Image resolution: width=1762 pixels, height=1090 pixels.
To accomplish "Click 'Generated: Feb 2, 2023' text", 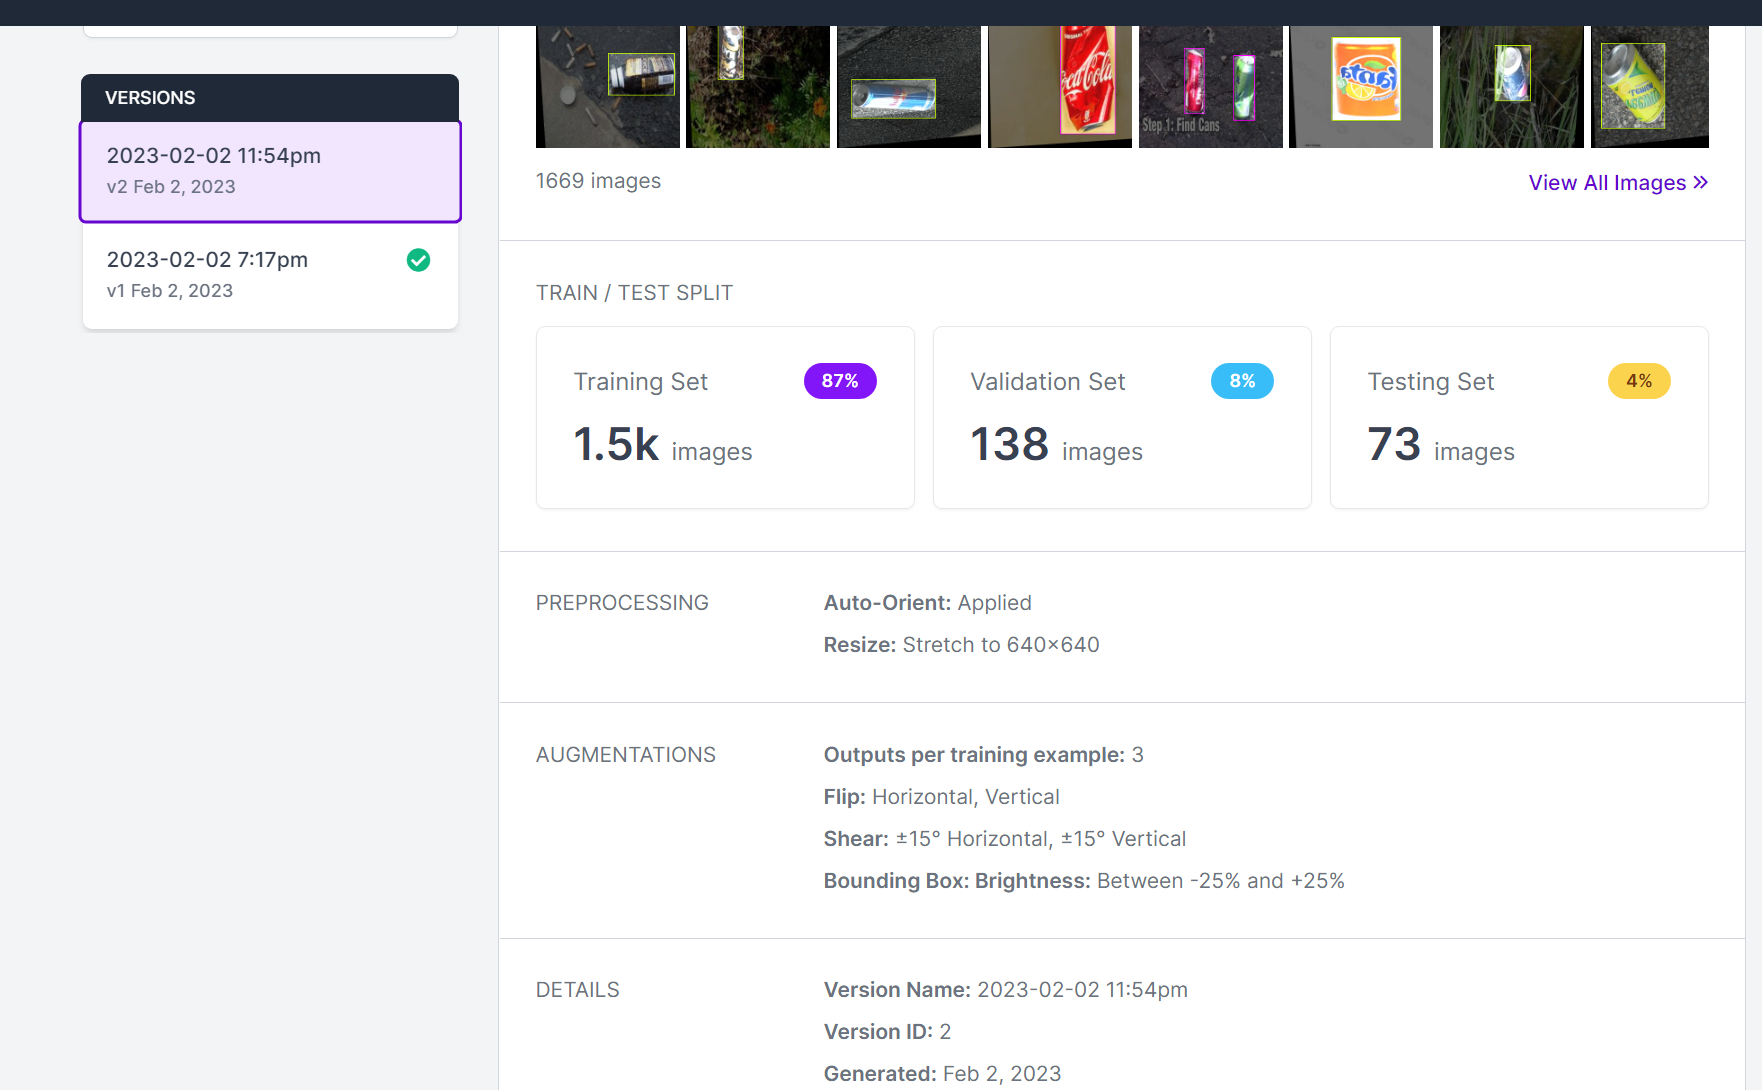I will [x=942, y=1074].
